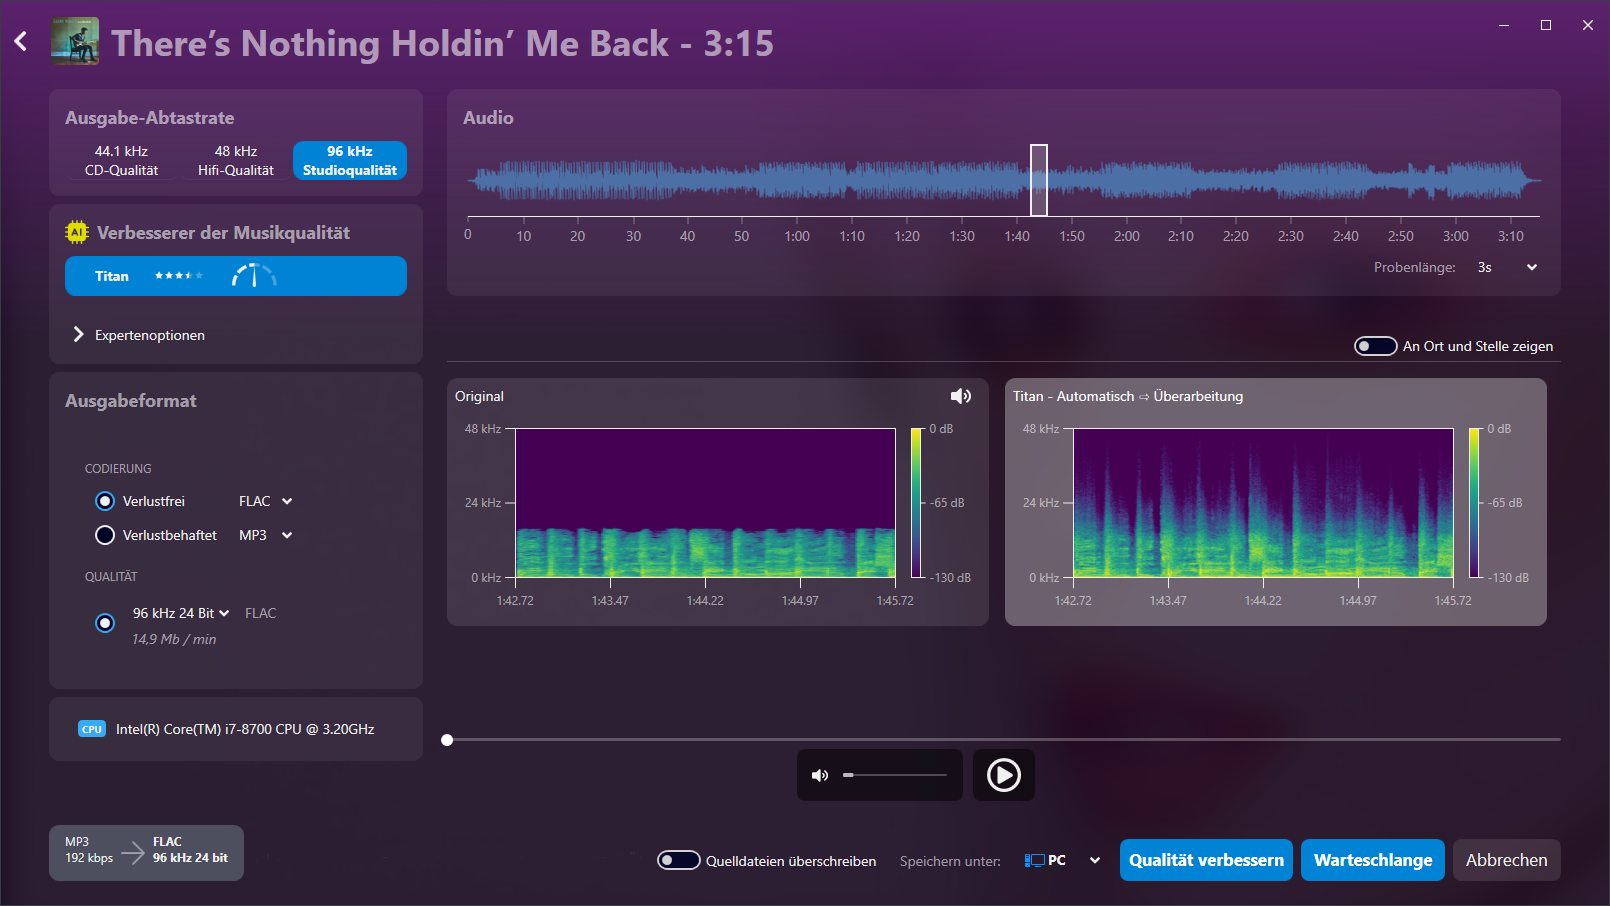Click the AI chip icon
This screenshot has width=1610, height=906.
(77, 232)
